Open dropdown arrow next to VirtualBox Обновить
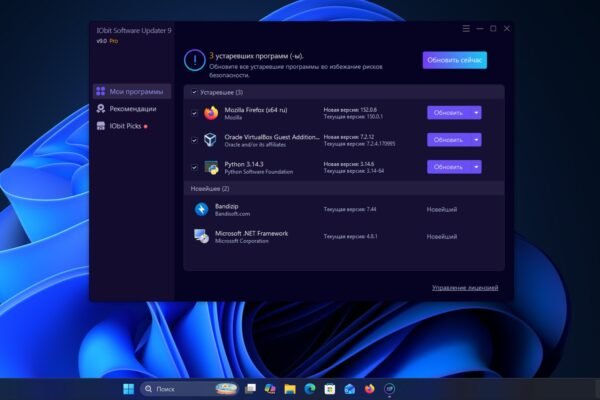This screenshot has height=400, width=600. pos(476,140)
